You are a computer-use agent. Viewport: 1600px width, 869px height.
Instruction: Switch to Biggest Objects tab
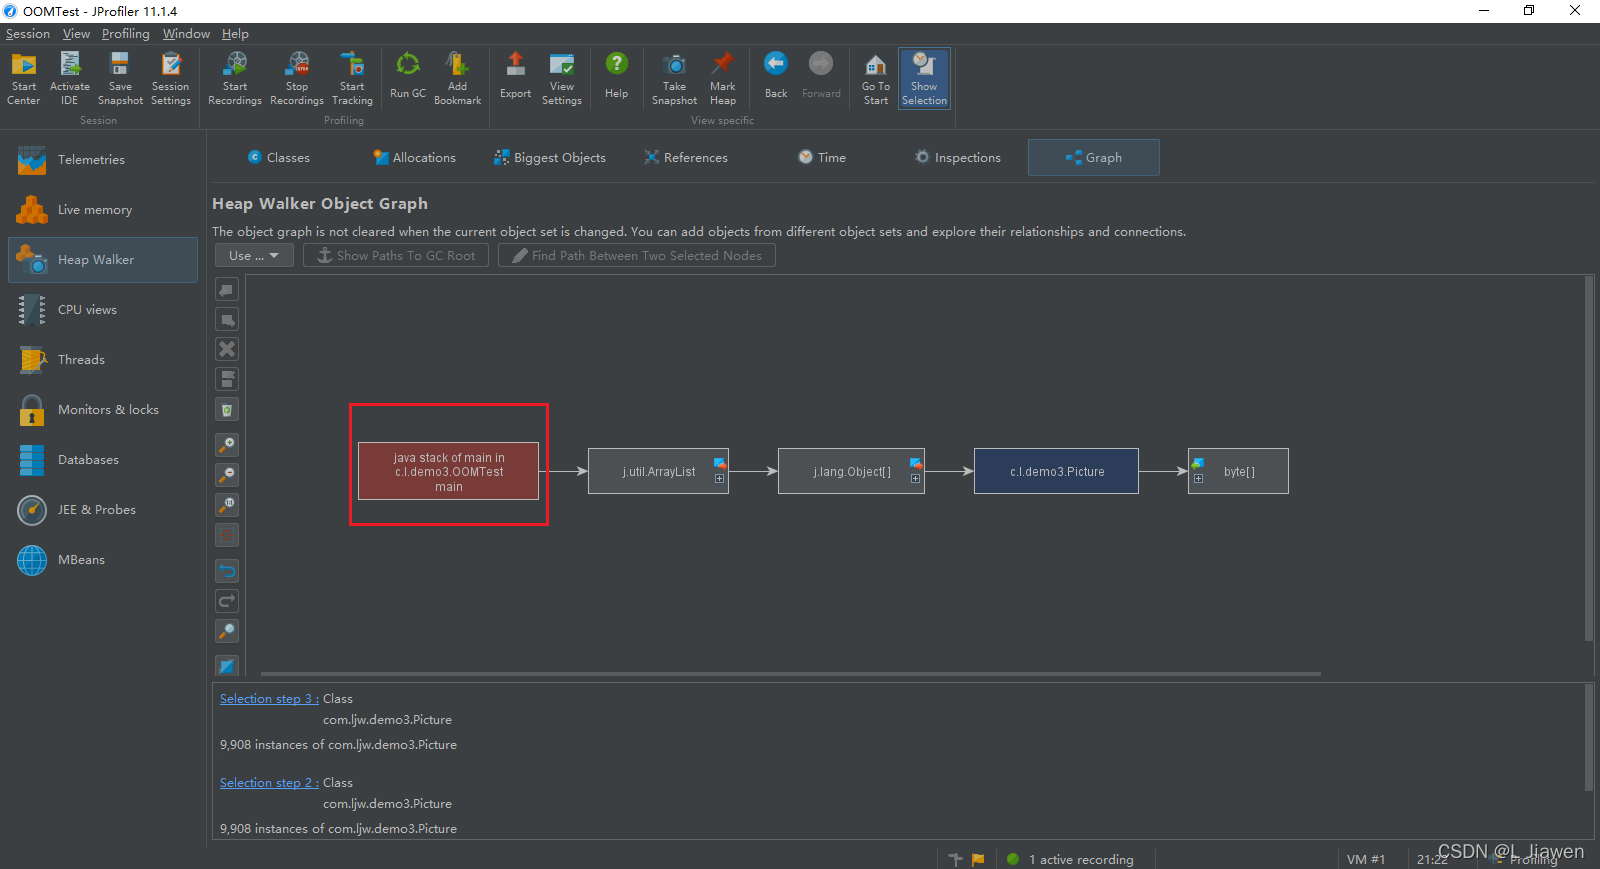[550, 158]
